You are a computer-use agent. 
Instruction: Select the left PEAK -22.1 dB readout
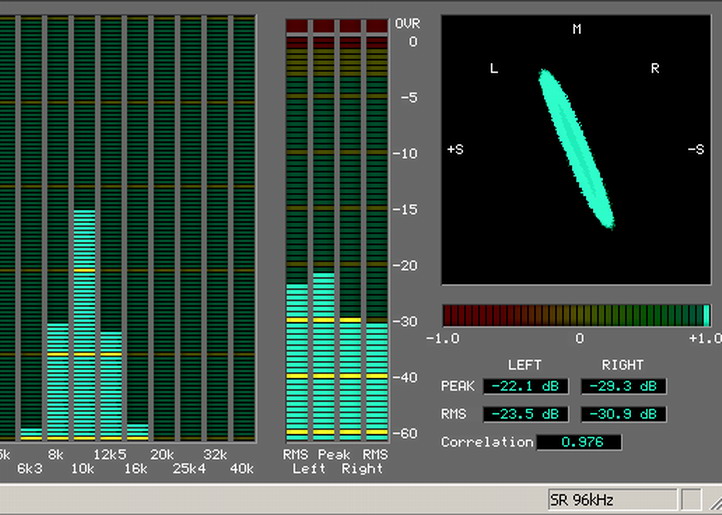point(526,386)
